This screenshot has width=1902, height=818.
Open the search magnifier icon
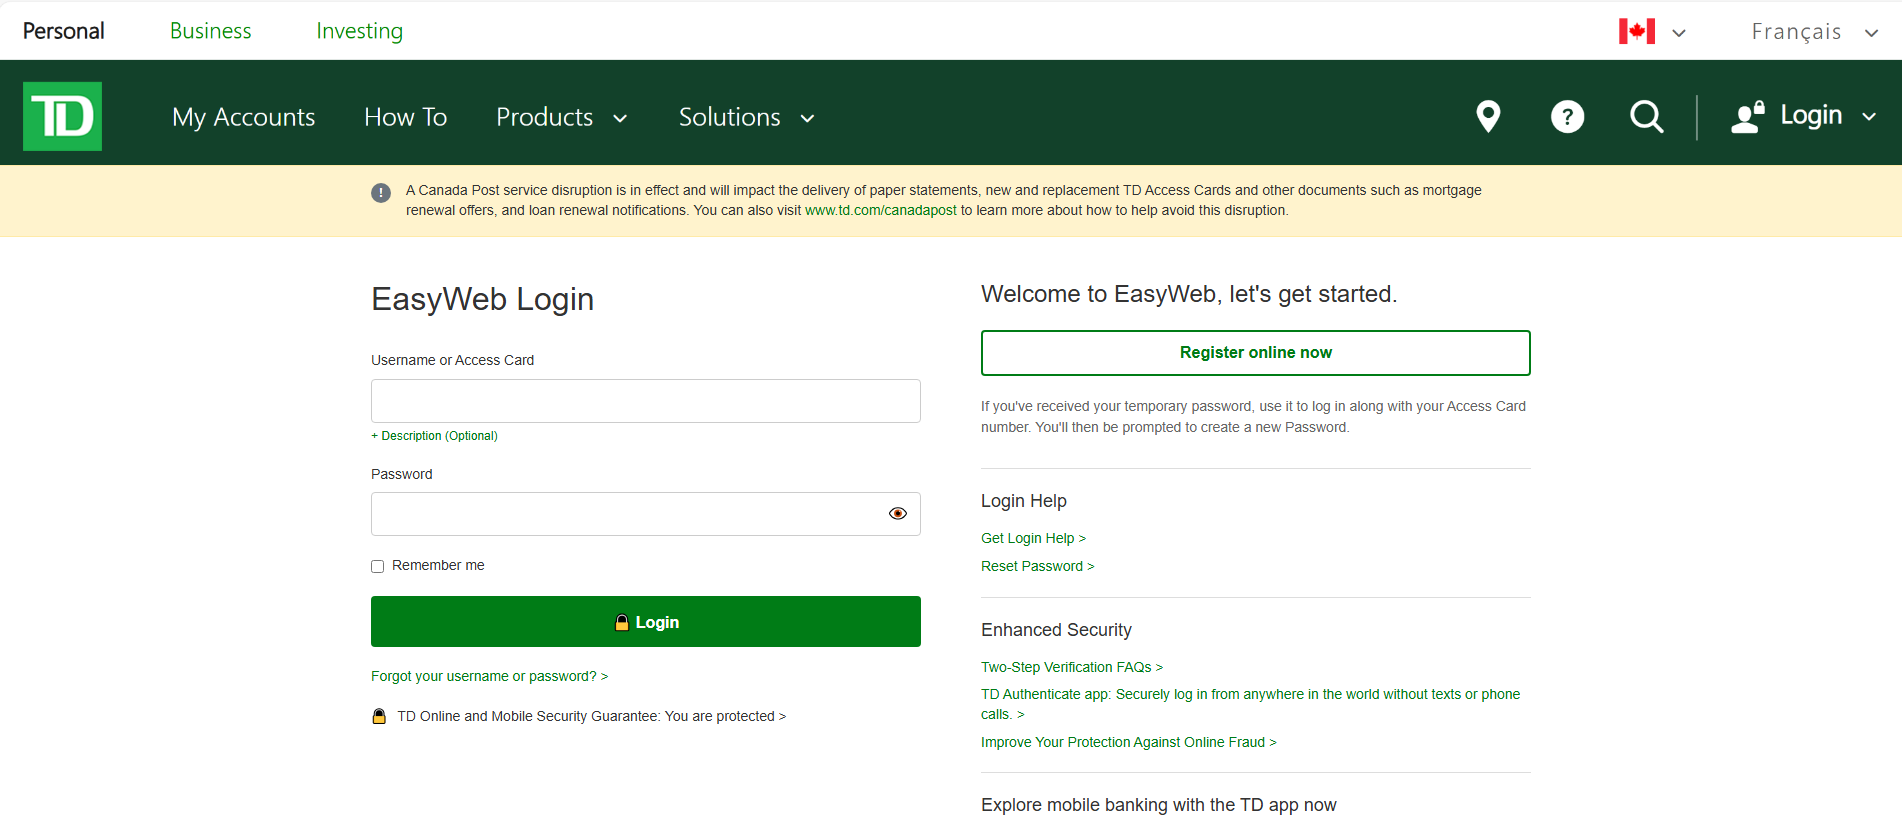[1646, 117]
